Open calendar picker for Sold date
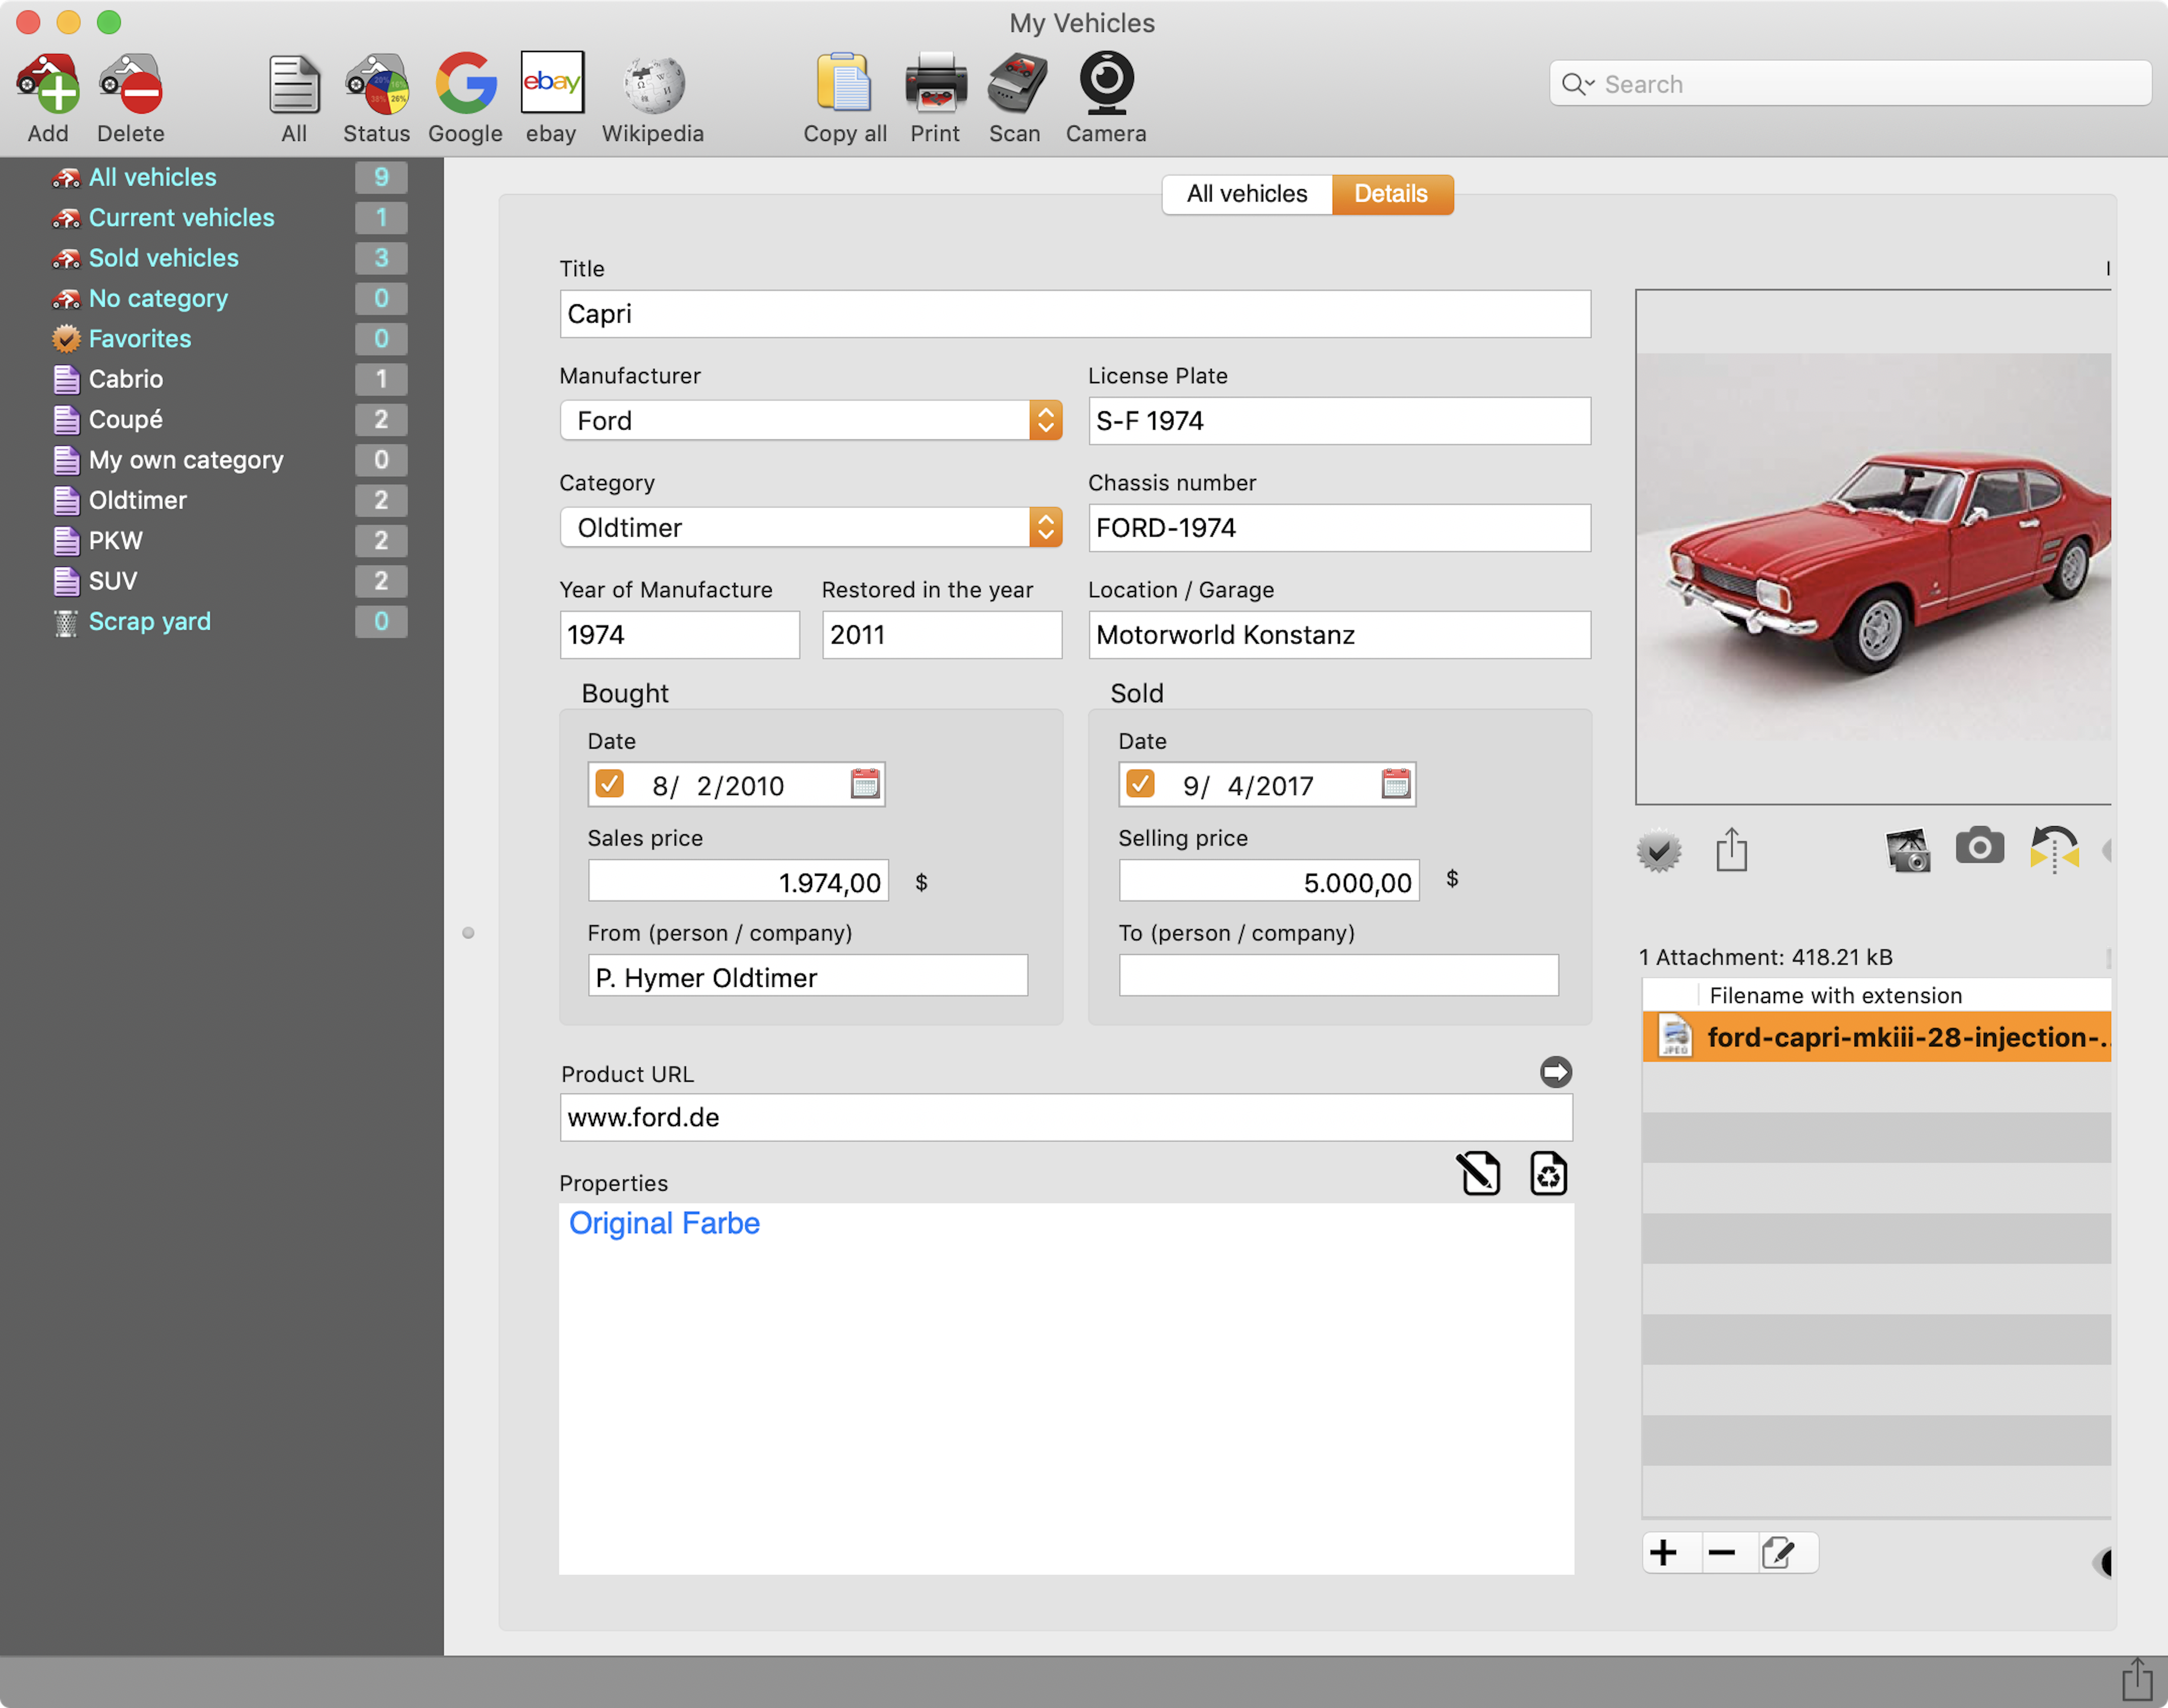The image size is (2168, 1708). tap(1396, 784)
